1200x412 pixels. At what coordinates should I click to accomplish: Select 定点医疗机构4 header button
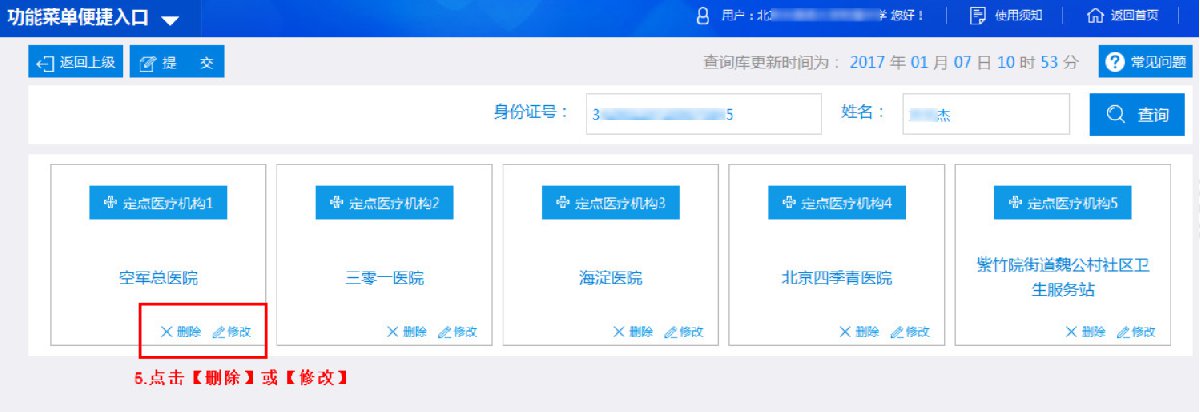pyautogui.click(x=837, y=203)
